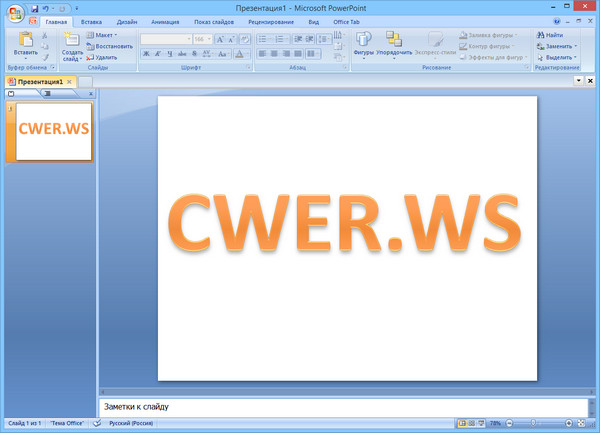This screenshot has height=433, width=600.
Task: Save via the Quick Access floppy icon
Action: pos(34,8)
